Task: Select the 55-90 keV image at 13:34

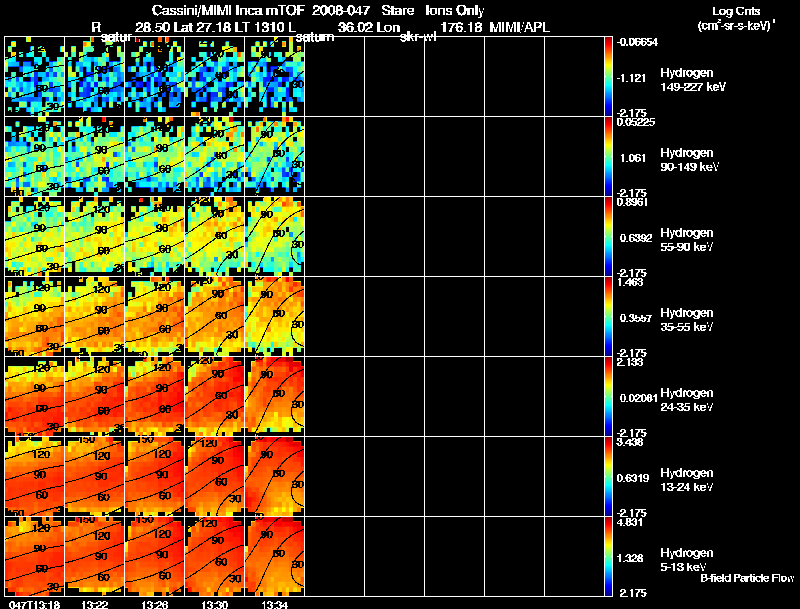Action: pyautogui.click(x=275, y=237)
